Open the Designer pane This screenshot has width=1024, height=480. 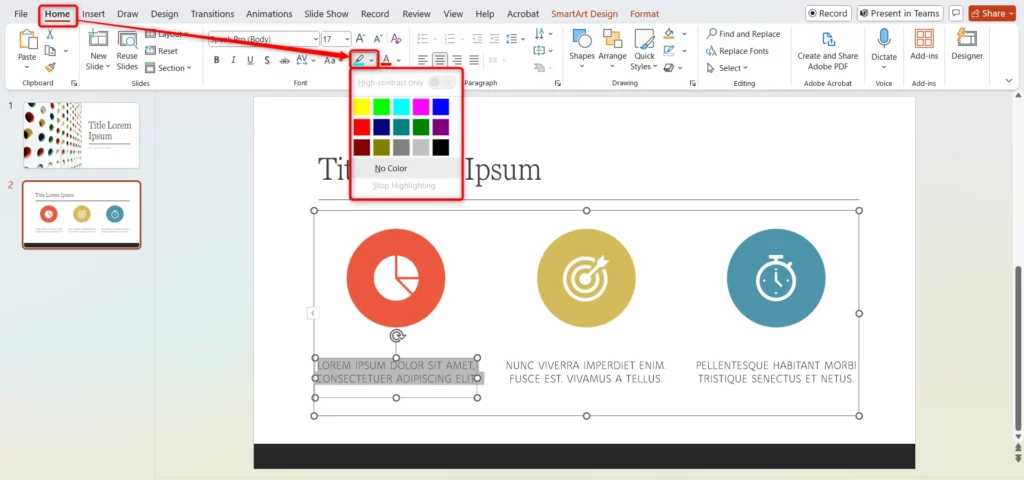(966, 44)
